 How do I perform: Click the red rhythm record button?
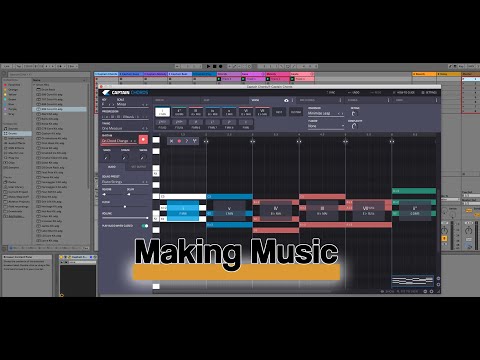pos(143,139)
